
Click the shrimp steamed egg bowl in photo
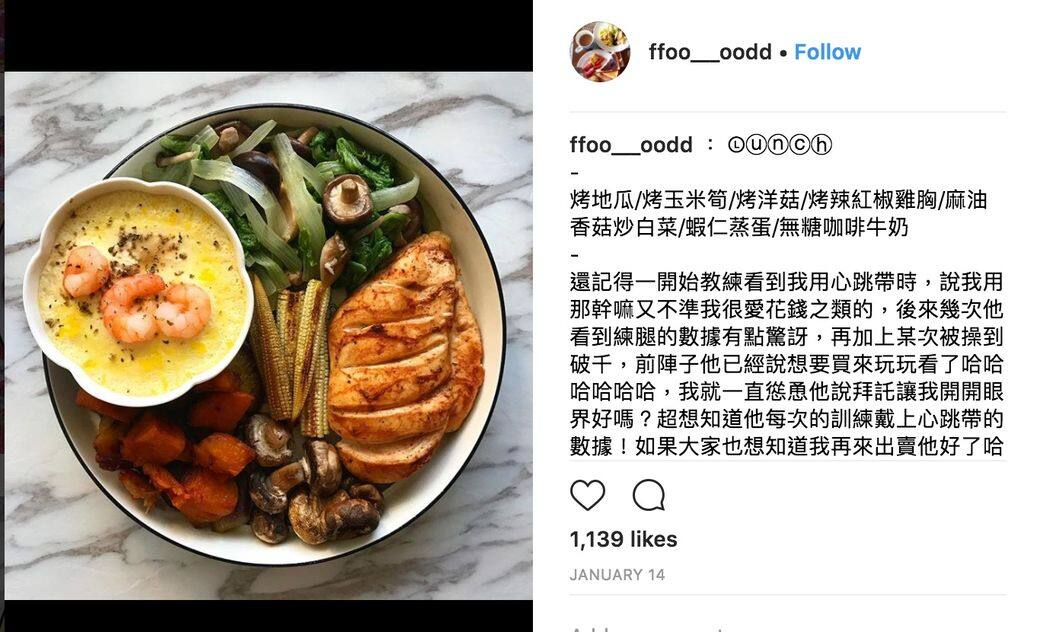pyautogui.click(x=137, y=292)
